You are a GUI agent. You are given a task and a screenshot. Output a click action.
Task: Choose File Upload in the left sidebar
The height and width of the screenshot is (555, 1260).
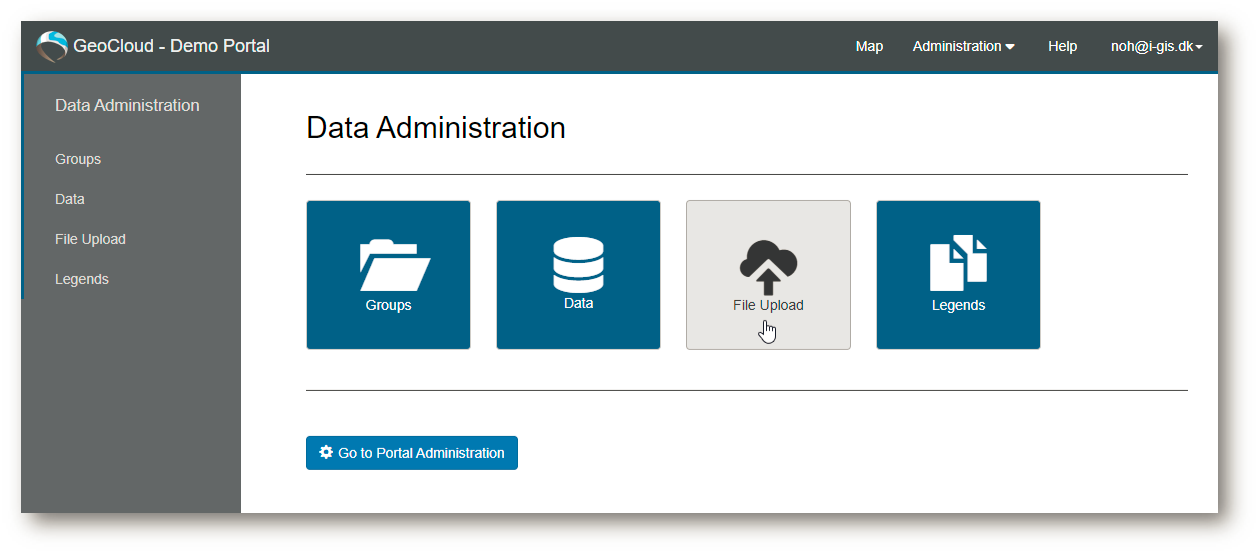click(90, 239)
